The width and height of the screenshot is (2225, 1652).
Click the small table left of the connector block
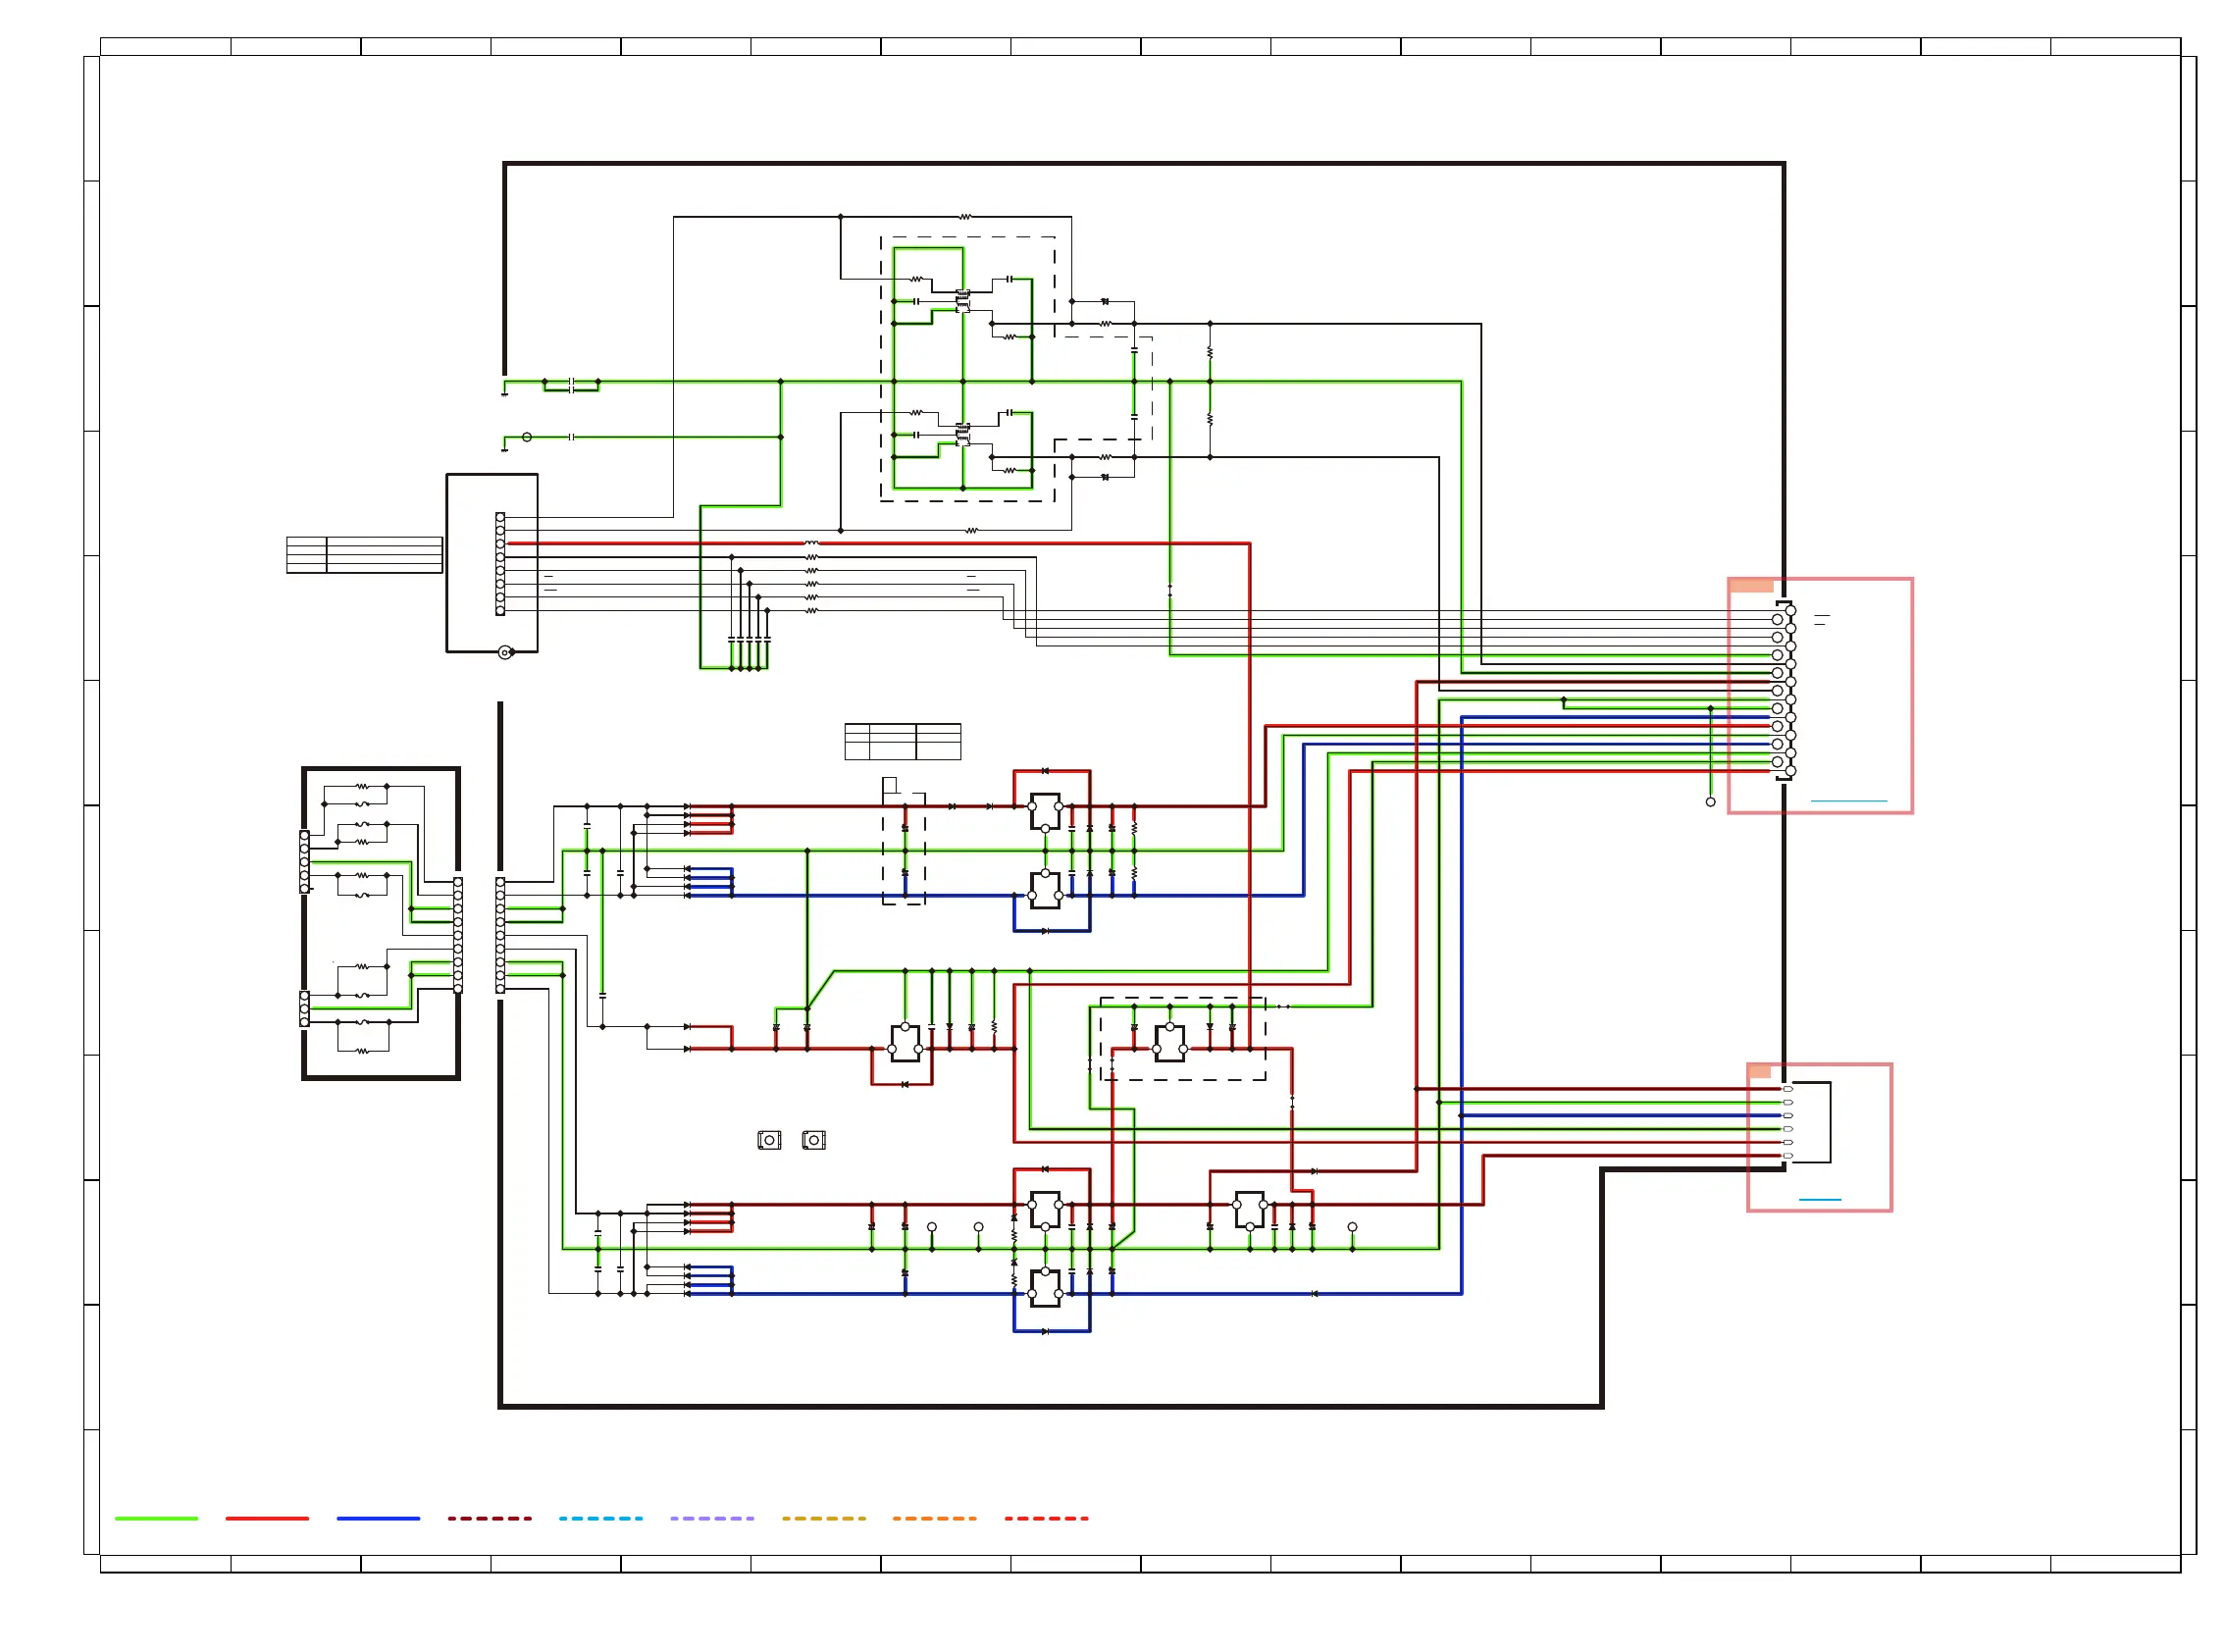pos(364,555)
